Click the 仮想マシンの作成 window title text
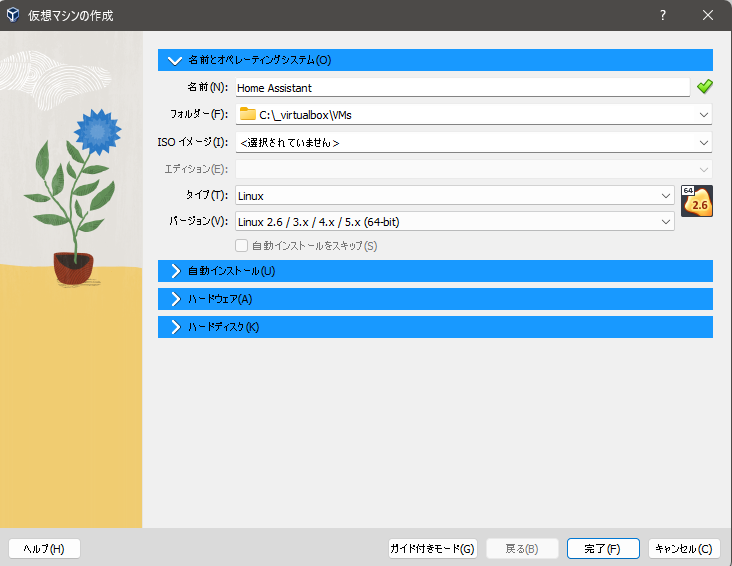732x566 pixels. pos(70,15)
